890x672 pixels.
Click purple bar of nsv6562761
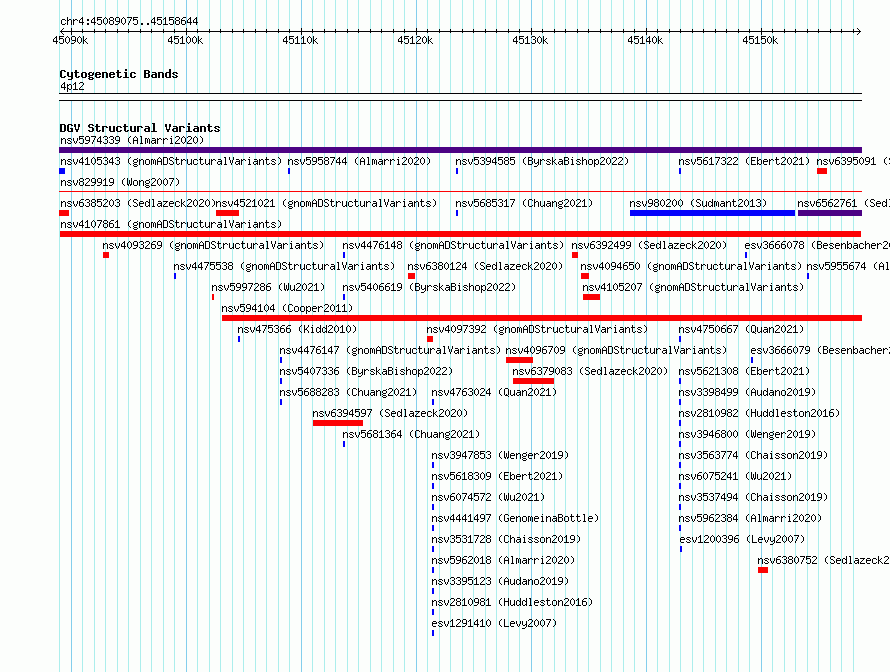(x=830, y=213)
